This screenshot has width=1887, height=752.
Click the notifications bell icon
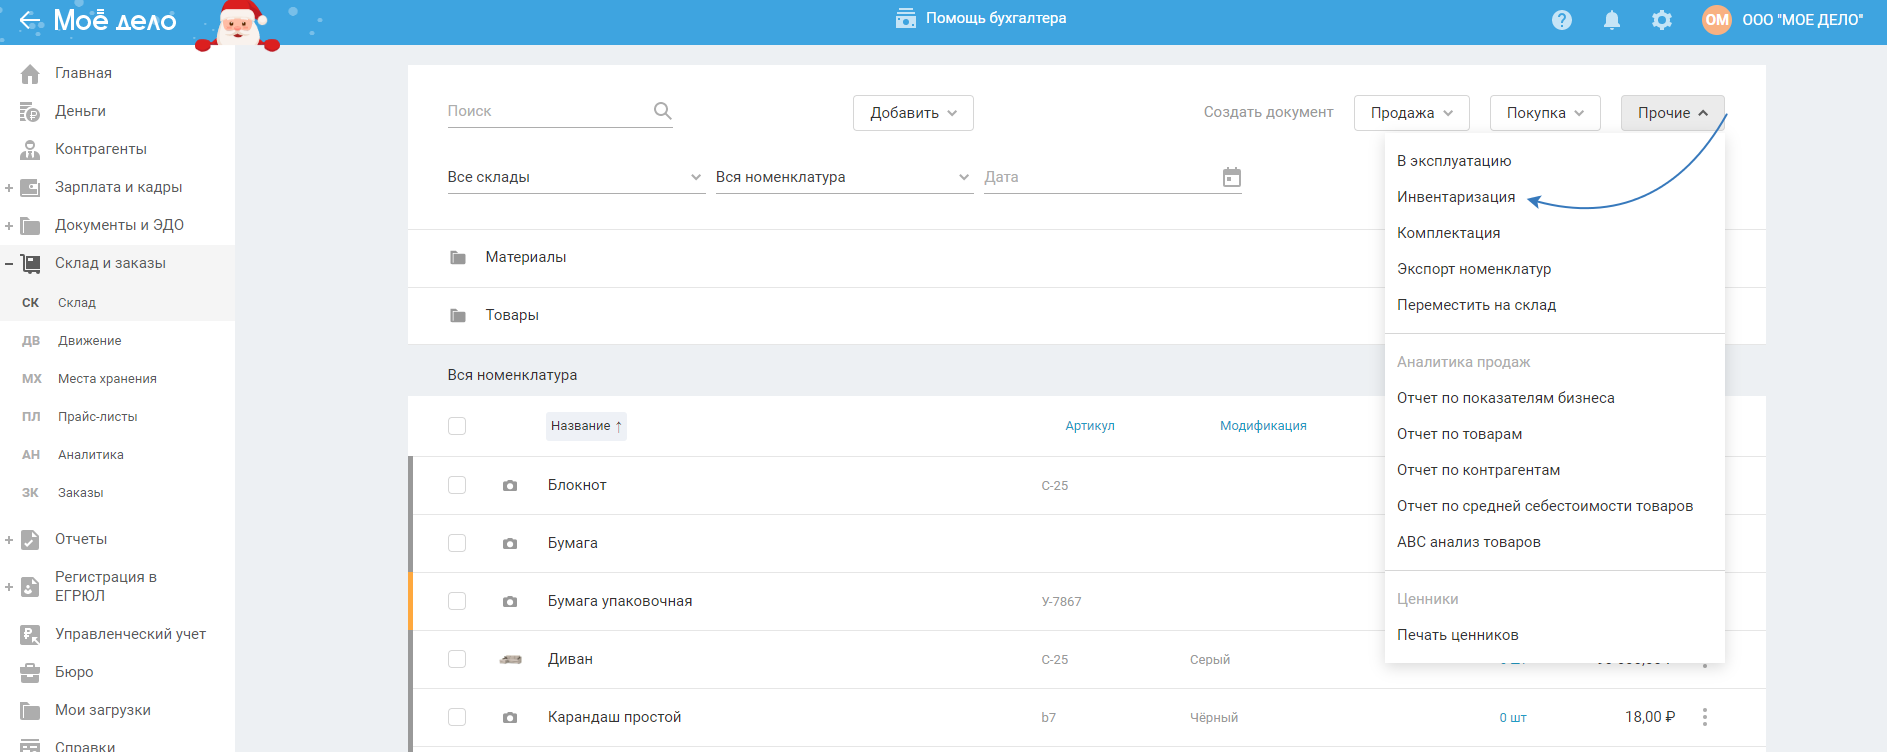1611,20
